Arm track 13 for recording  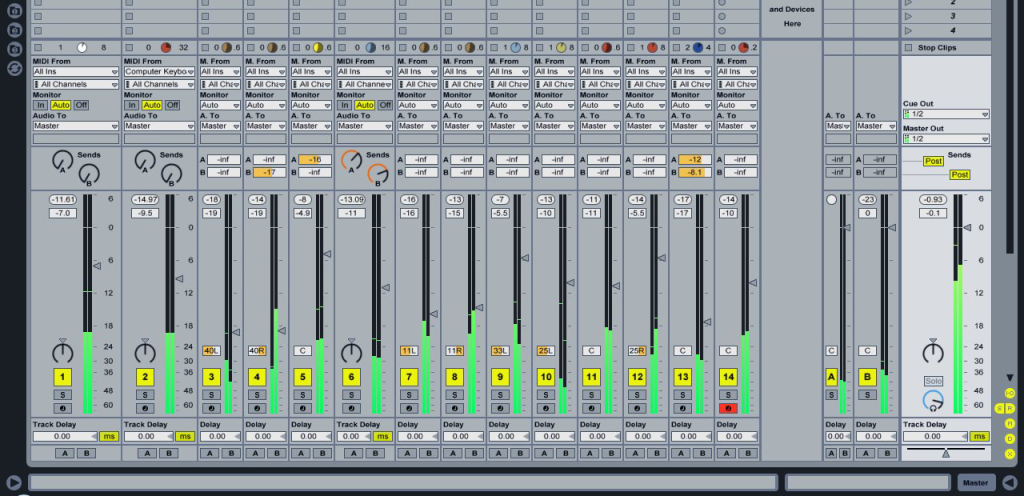pos(682,409)
